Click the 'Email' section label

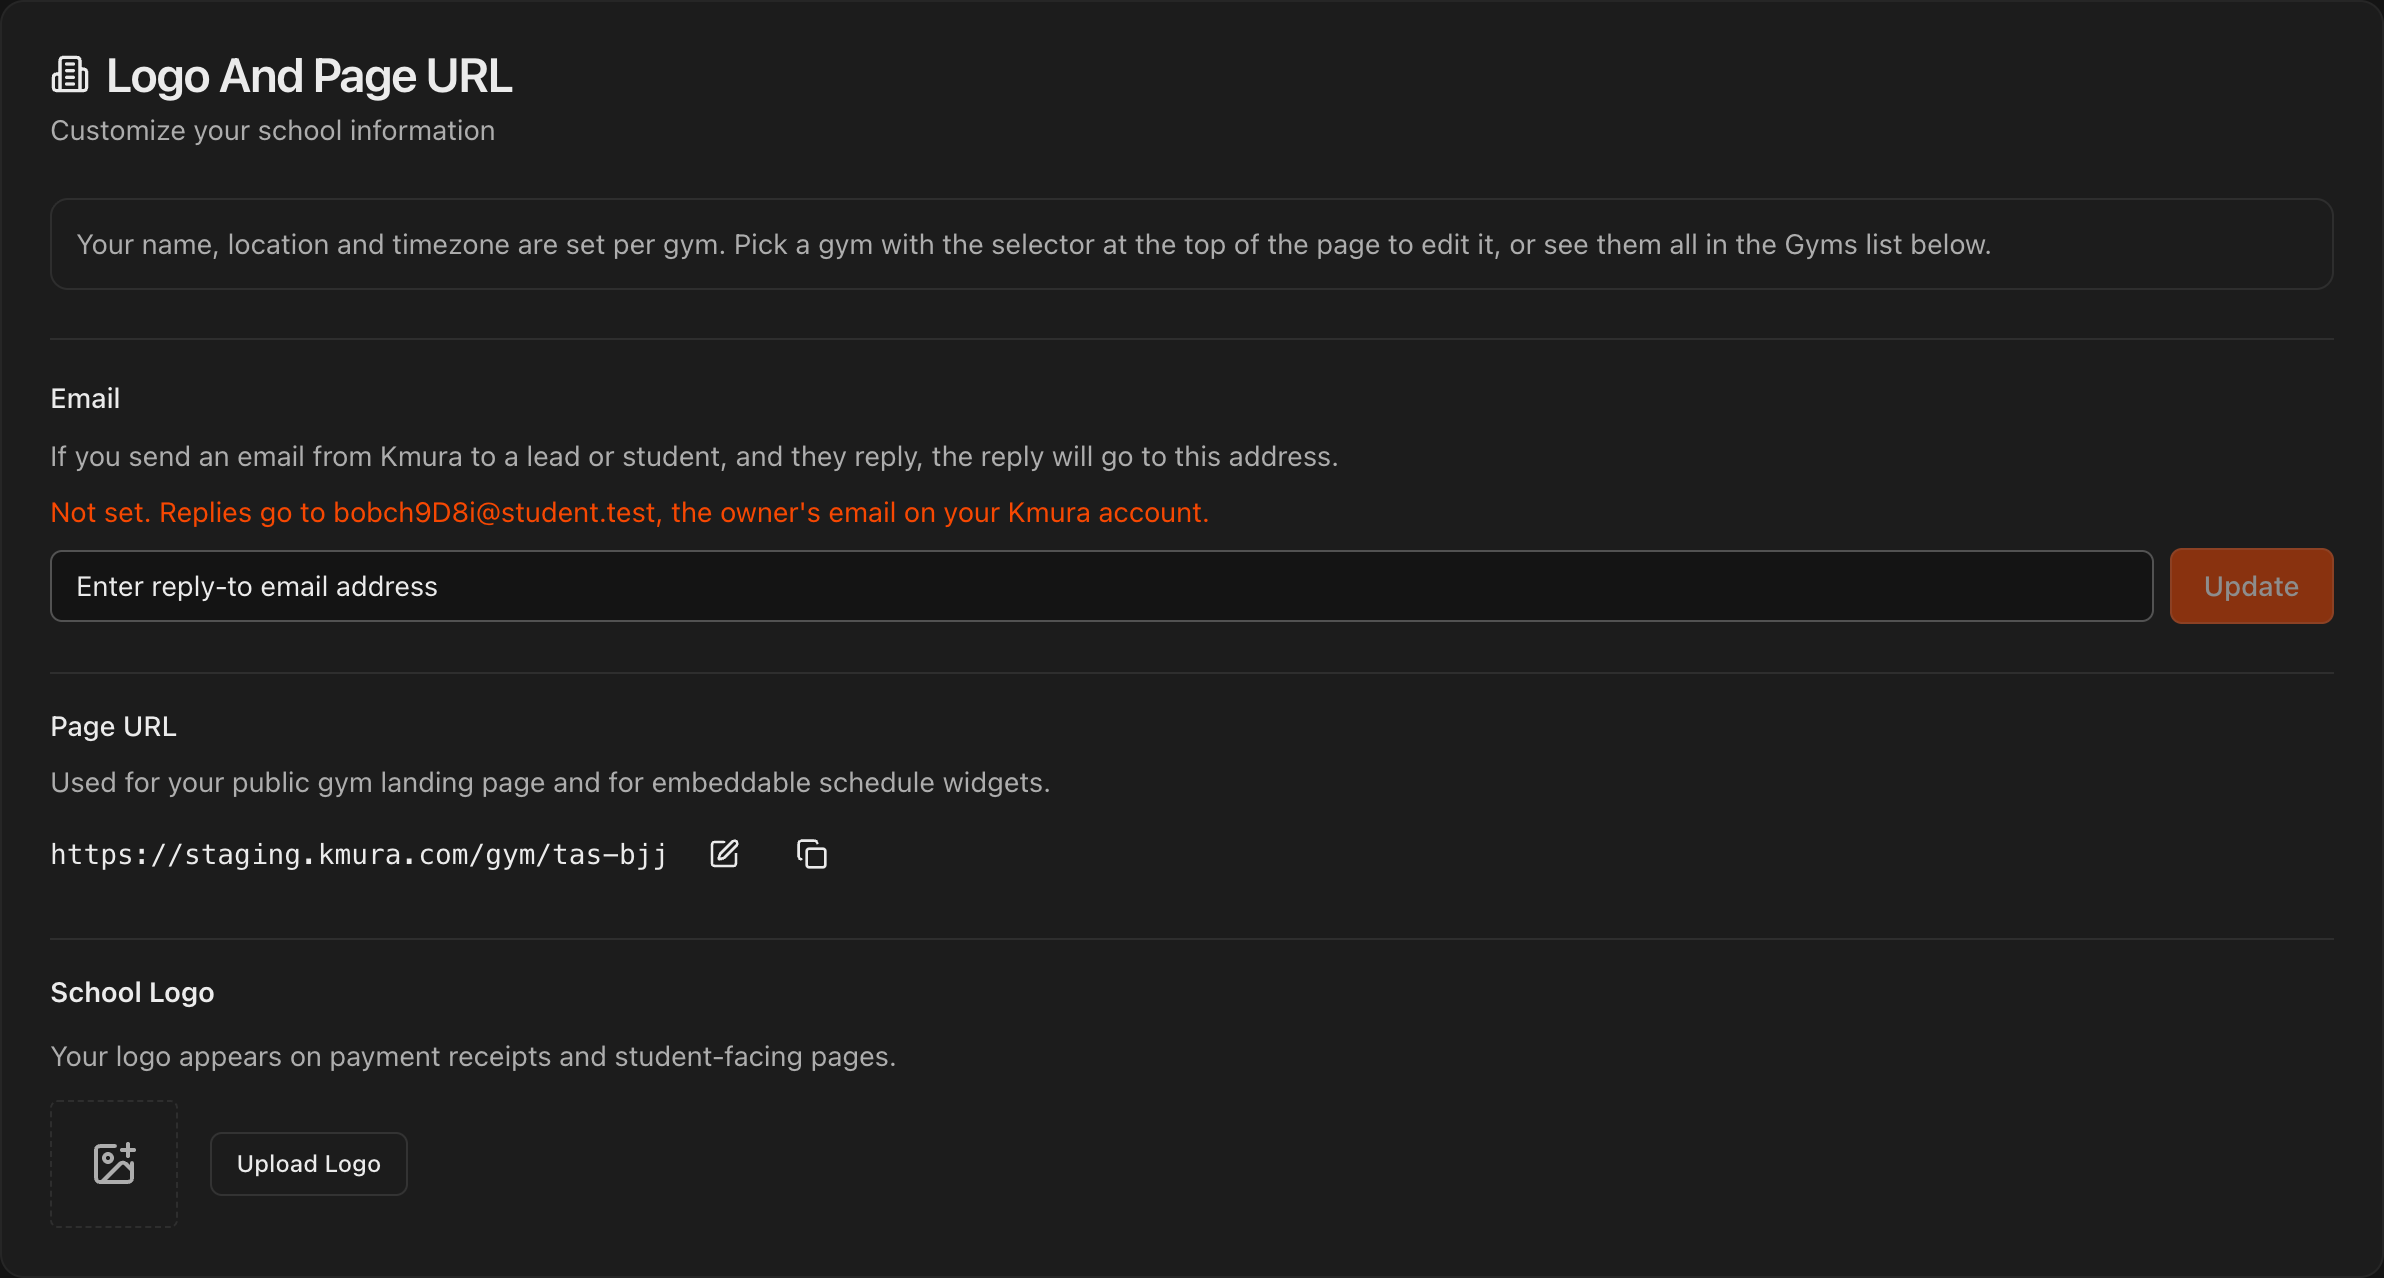coord(85,399)
